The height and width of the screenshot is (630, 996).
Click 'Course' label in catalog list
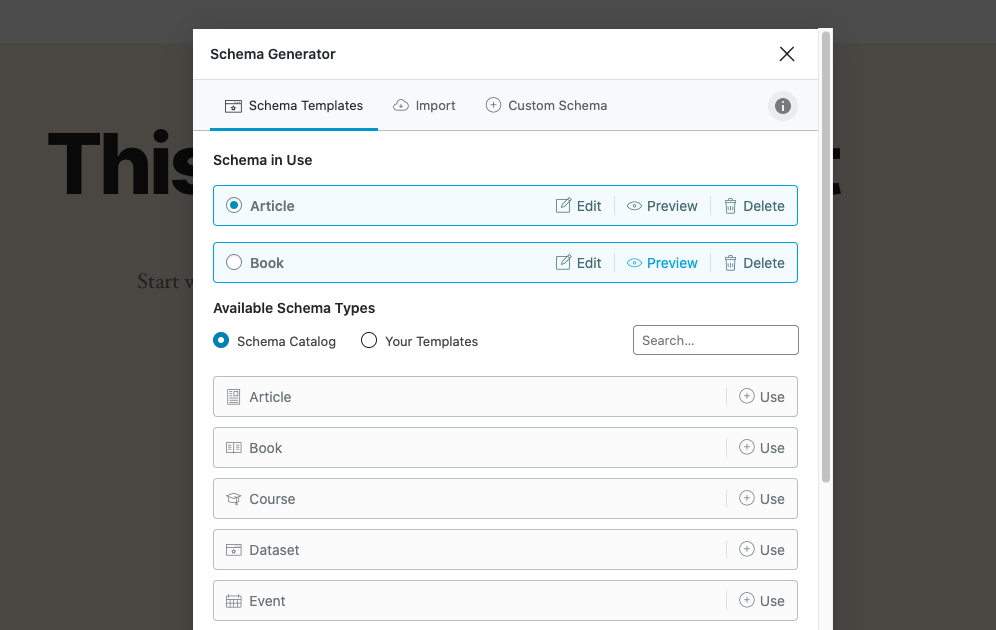[x=272, y=499]
